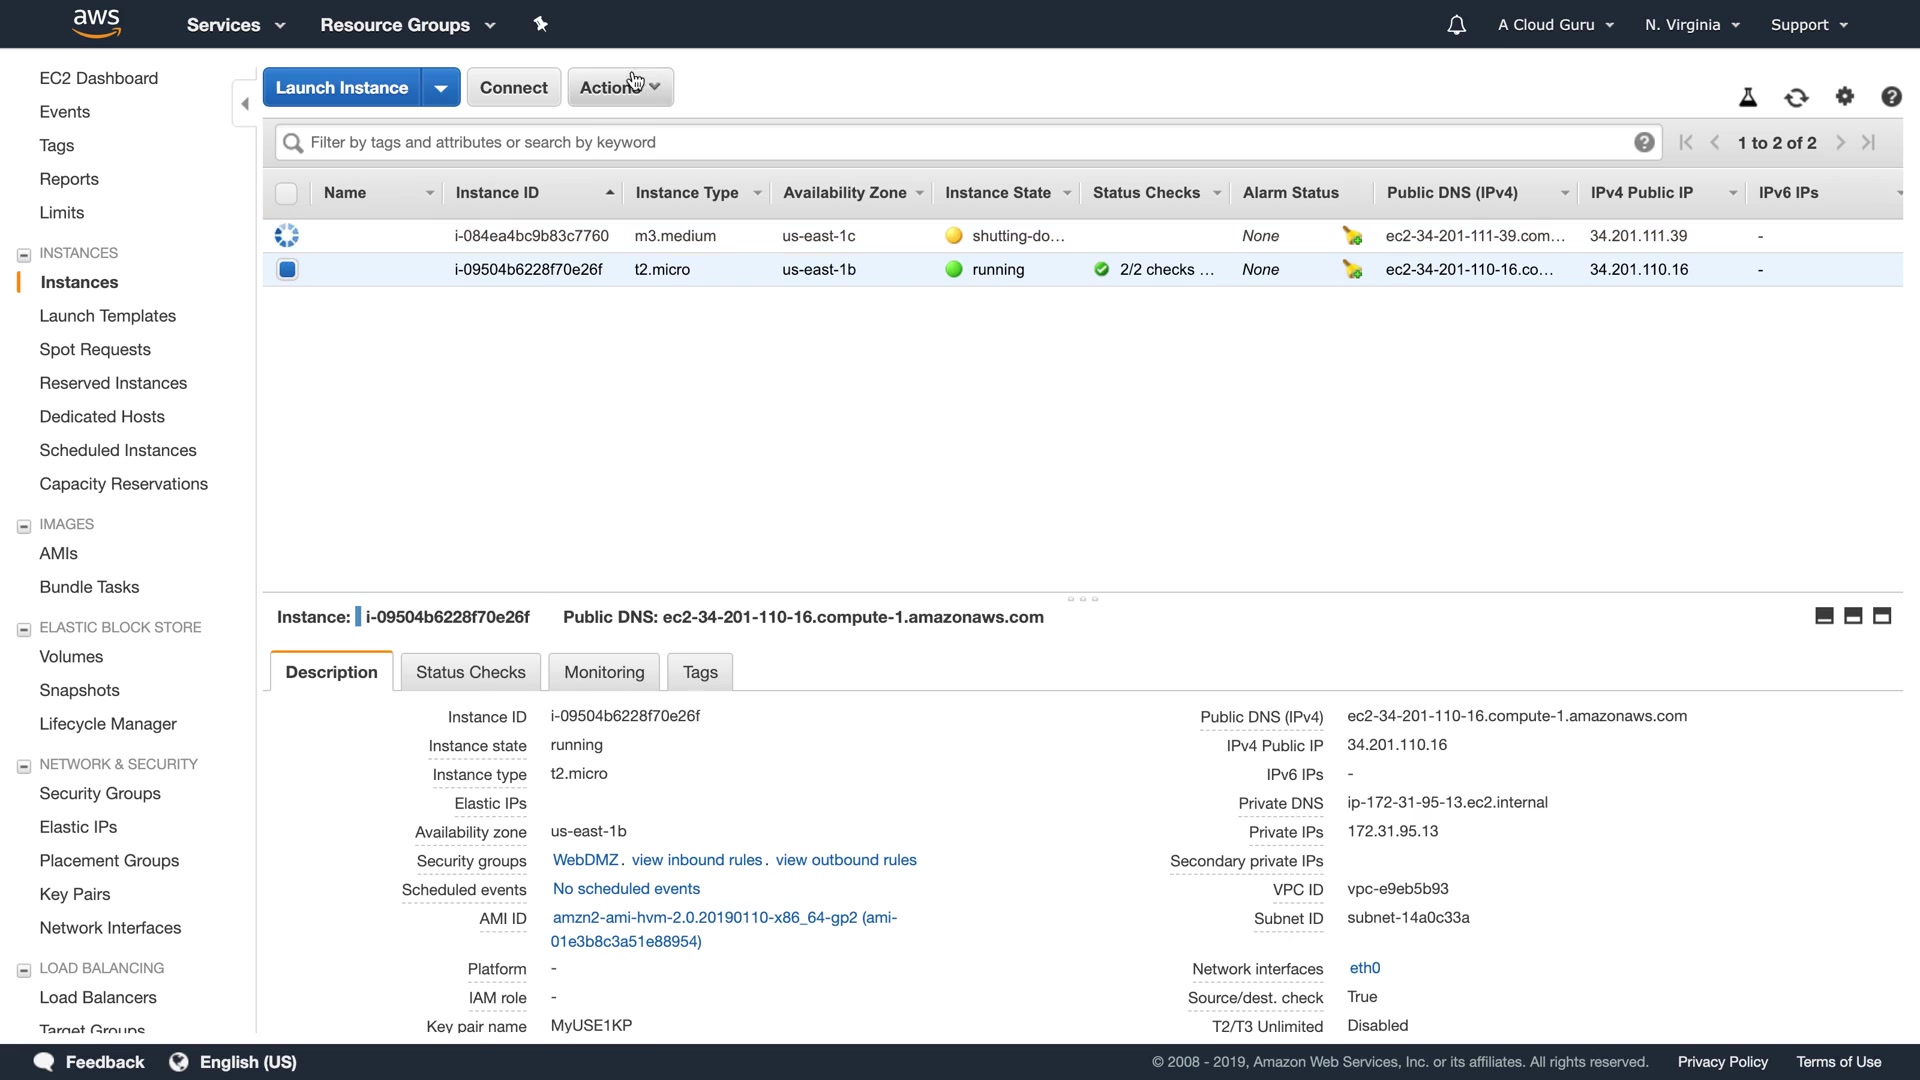The width and height of the screenshot is (1920, 1080).
Task: Open the Launch Instance dropdown arrow
Action: 440,87
